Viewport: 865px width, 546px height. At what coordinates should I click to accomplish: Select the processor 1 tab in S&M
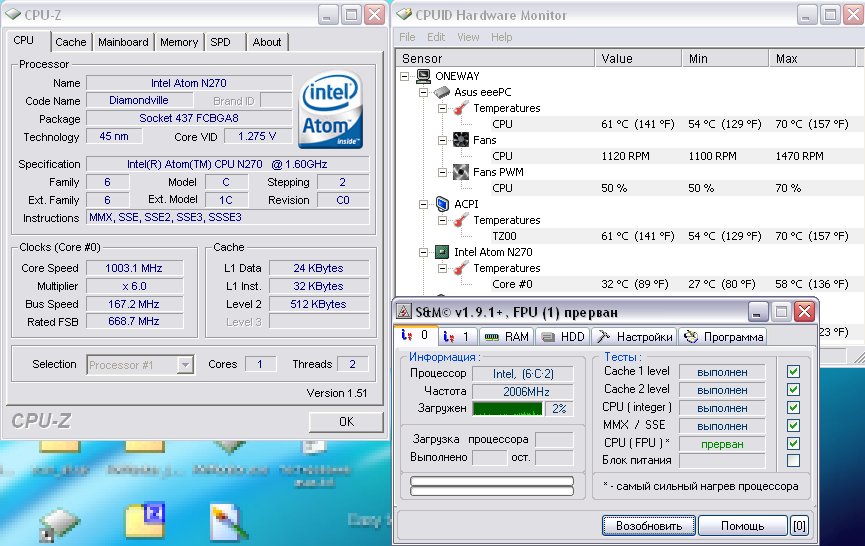pyautogui.click(x=457, y=336)
